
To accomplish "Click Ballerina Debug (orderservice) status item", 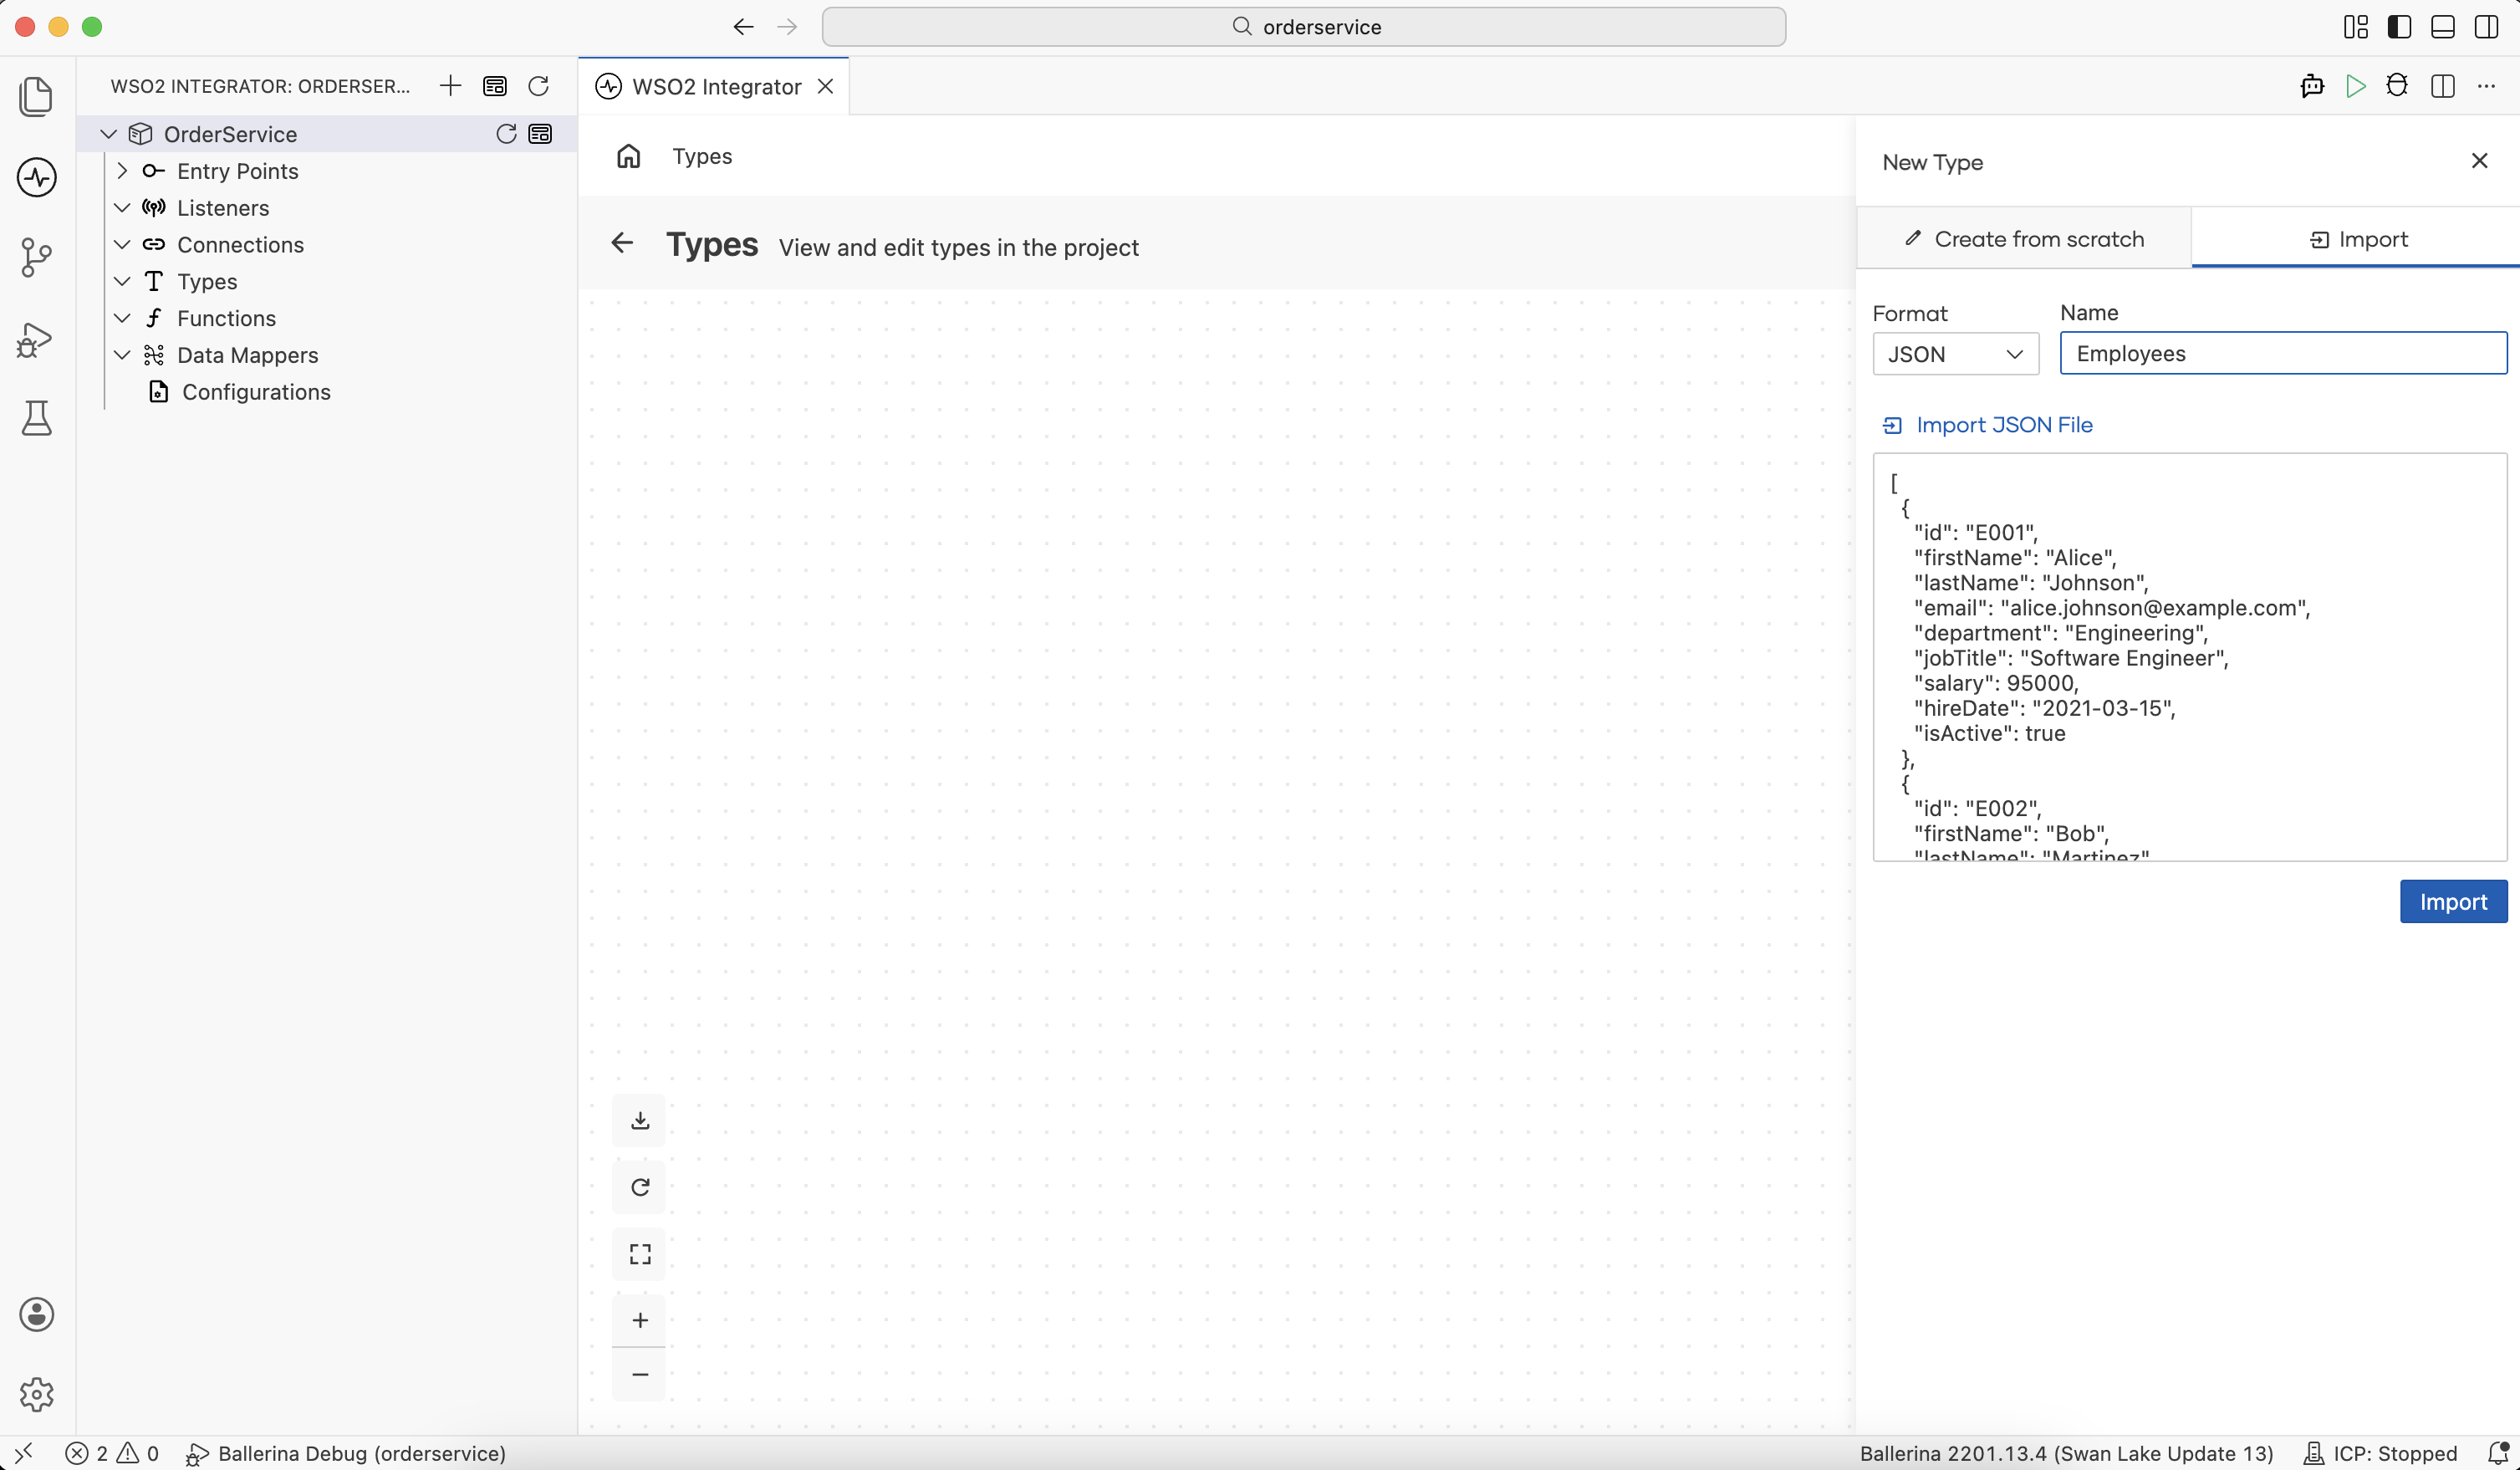I will pos(346,1453).
